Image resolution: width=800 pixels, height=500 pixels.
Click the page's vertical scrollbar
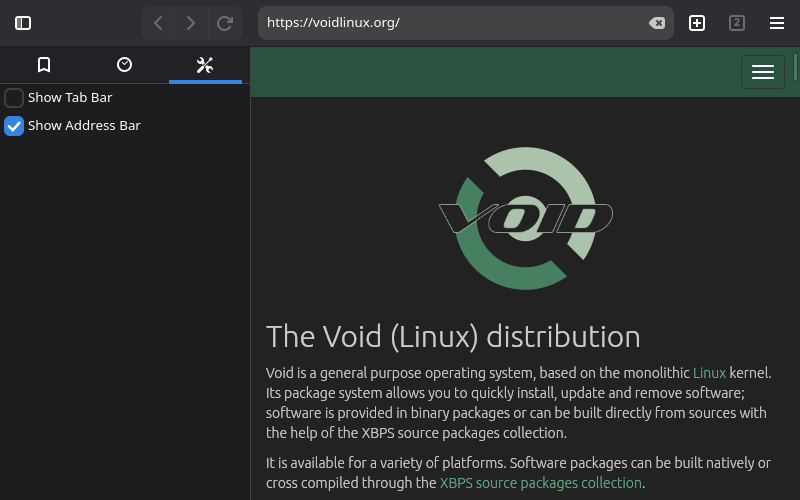796,68
